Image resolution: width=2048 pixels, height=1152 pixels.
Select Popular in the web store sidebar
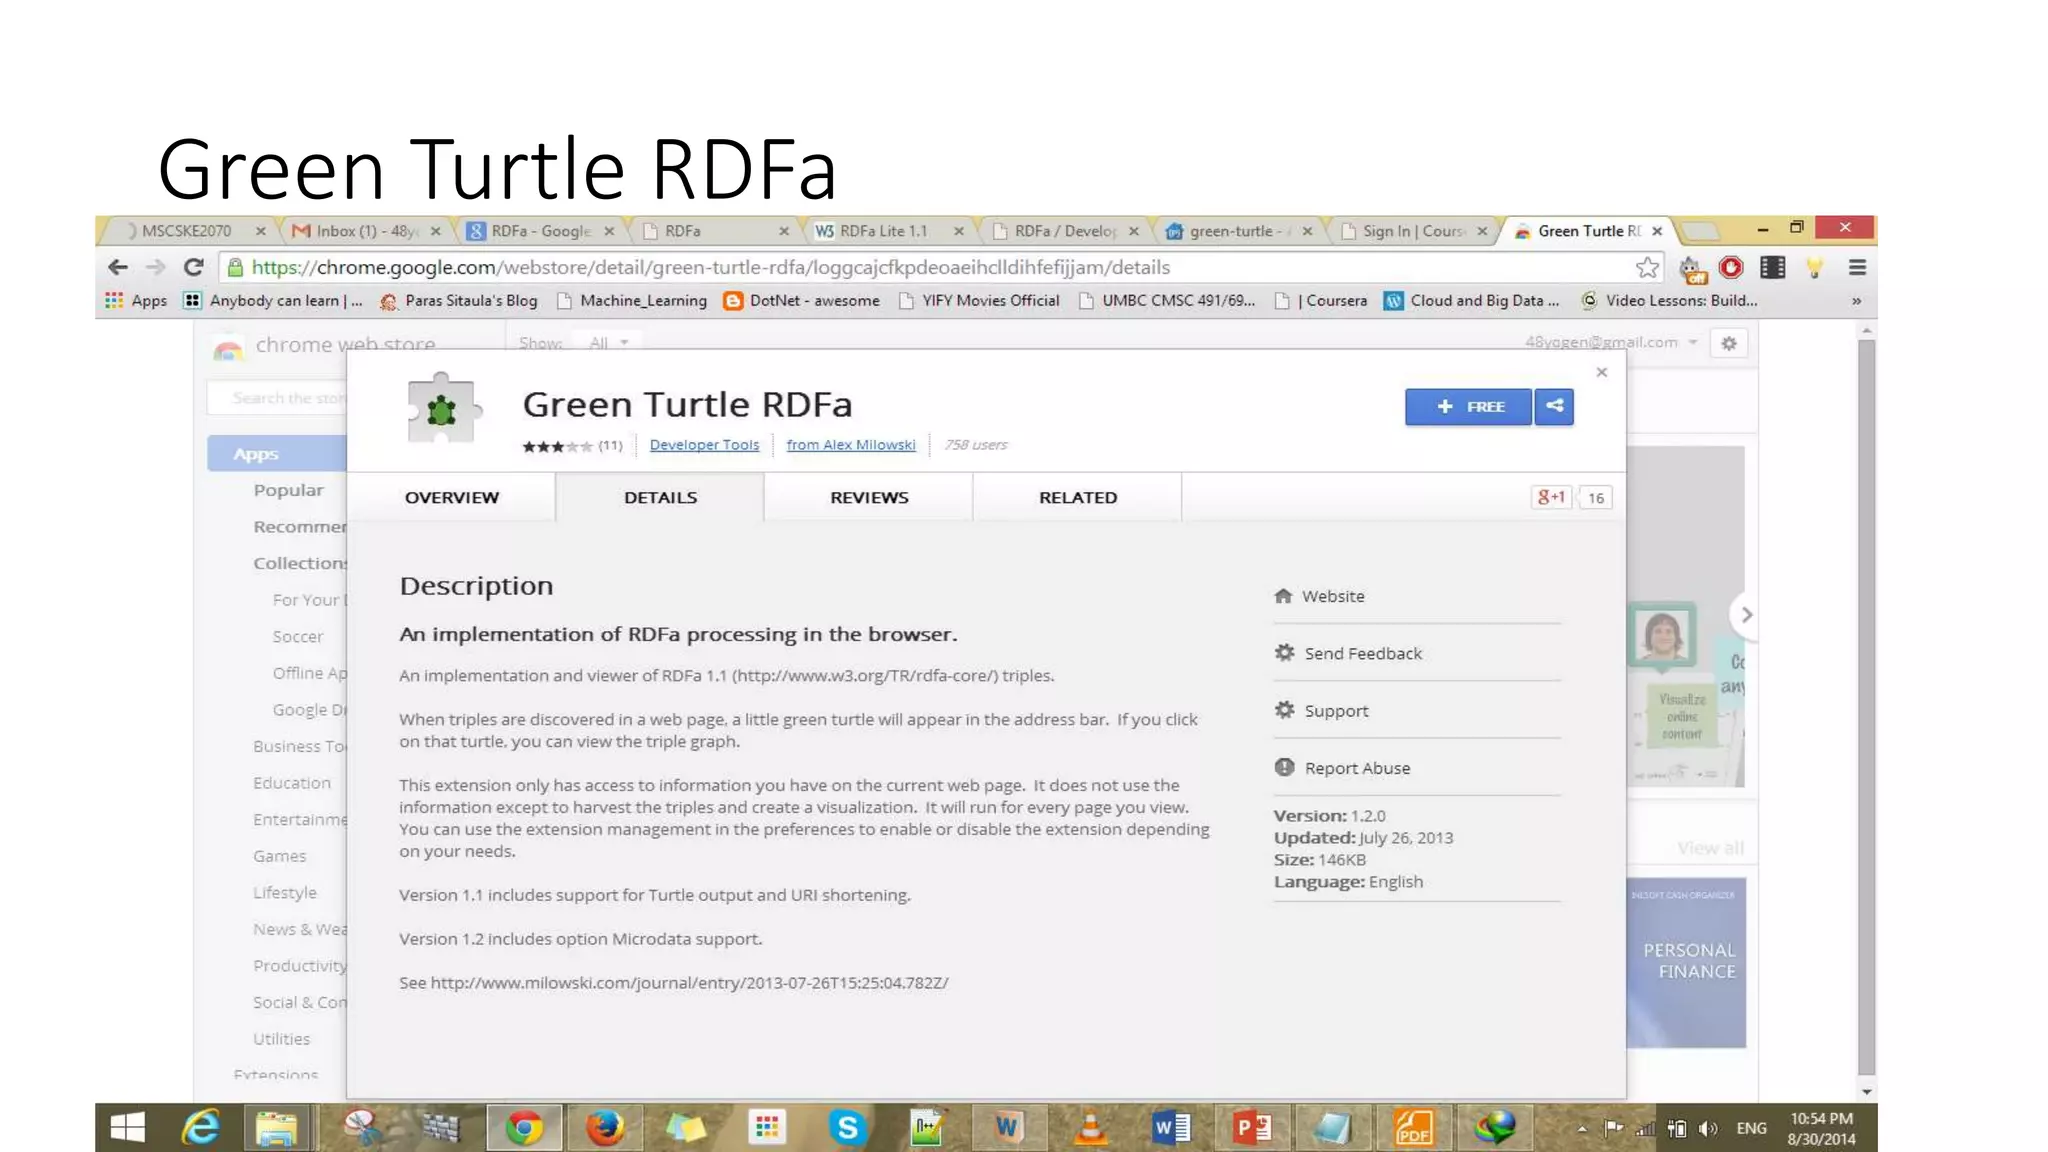(289, 490)
